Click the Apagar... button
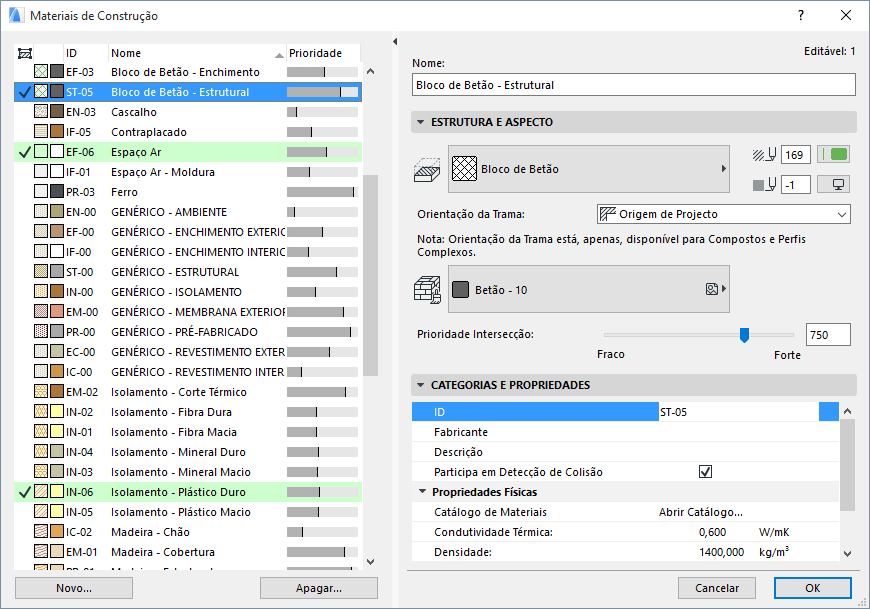 coord(318,588)
